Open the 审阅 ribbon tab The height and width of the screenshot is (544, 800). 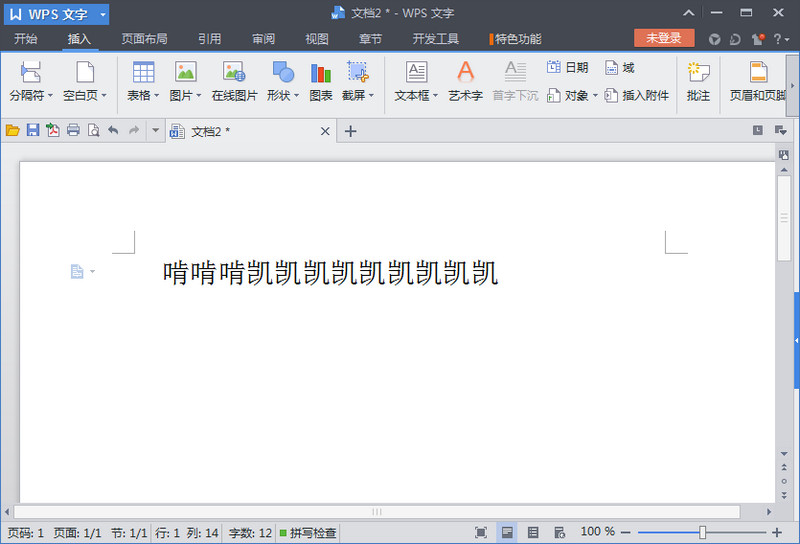pyautogui.click(x=263, y=39)
